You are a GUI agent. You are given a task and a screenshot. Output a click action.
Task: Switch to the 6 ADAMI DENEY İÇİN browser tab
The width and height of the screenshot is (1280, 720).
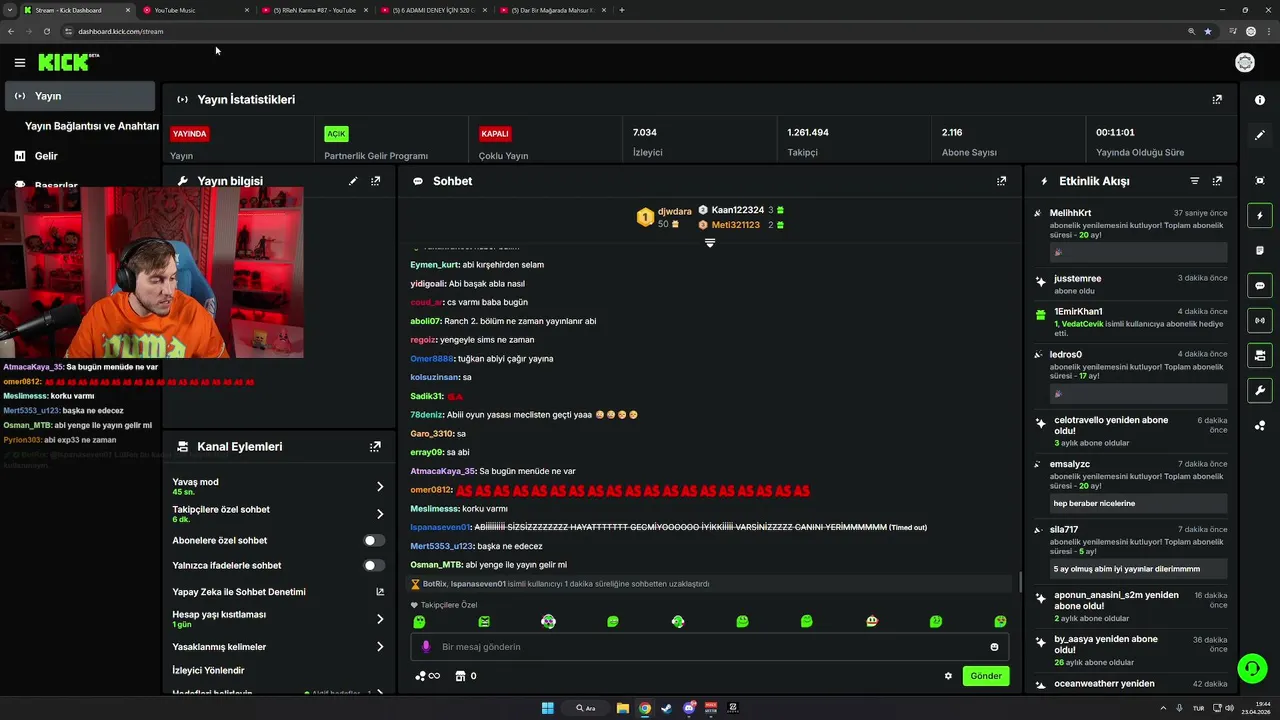click(x=433, y=10)
